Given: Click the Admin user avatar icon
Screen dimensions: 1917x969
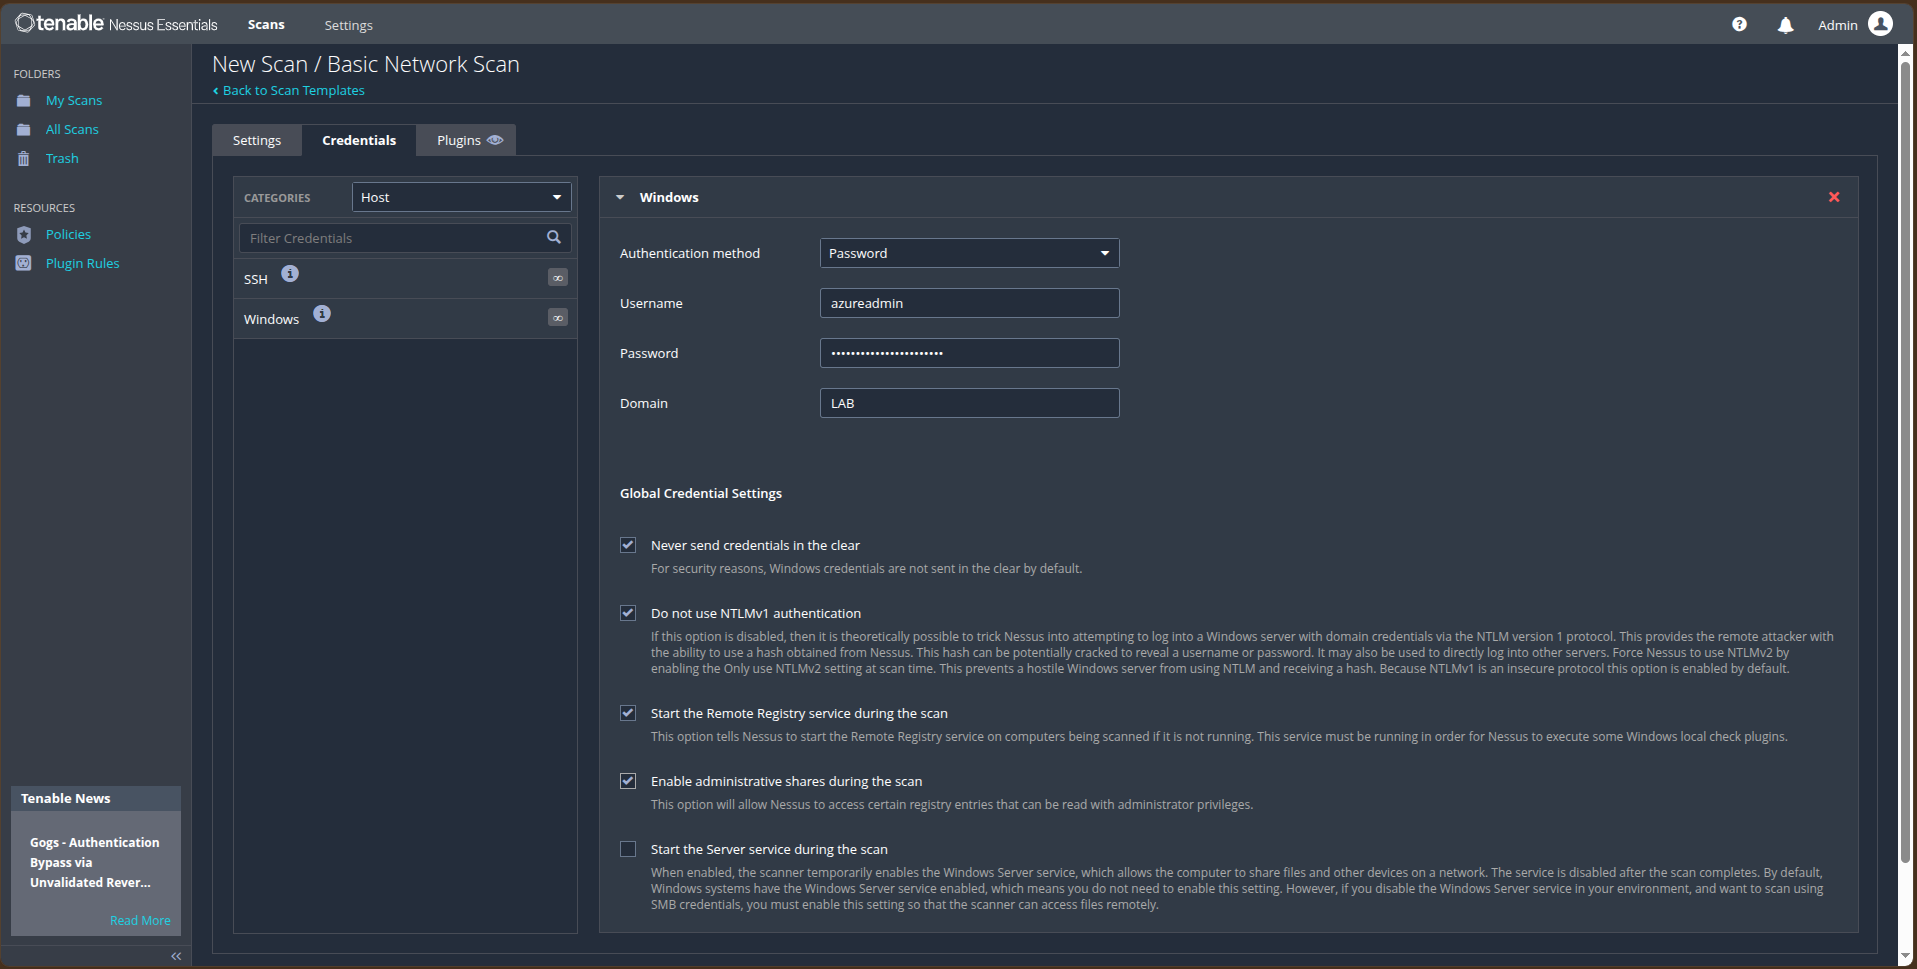Looking at the screenshot, I should (1880, 23).
